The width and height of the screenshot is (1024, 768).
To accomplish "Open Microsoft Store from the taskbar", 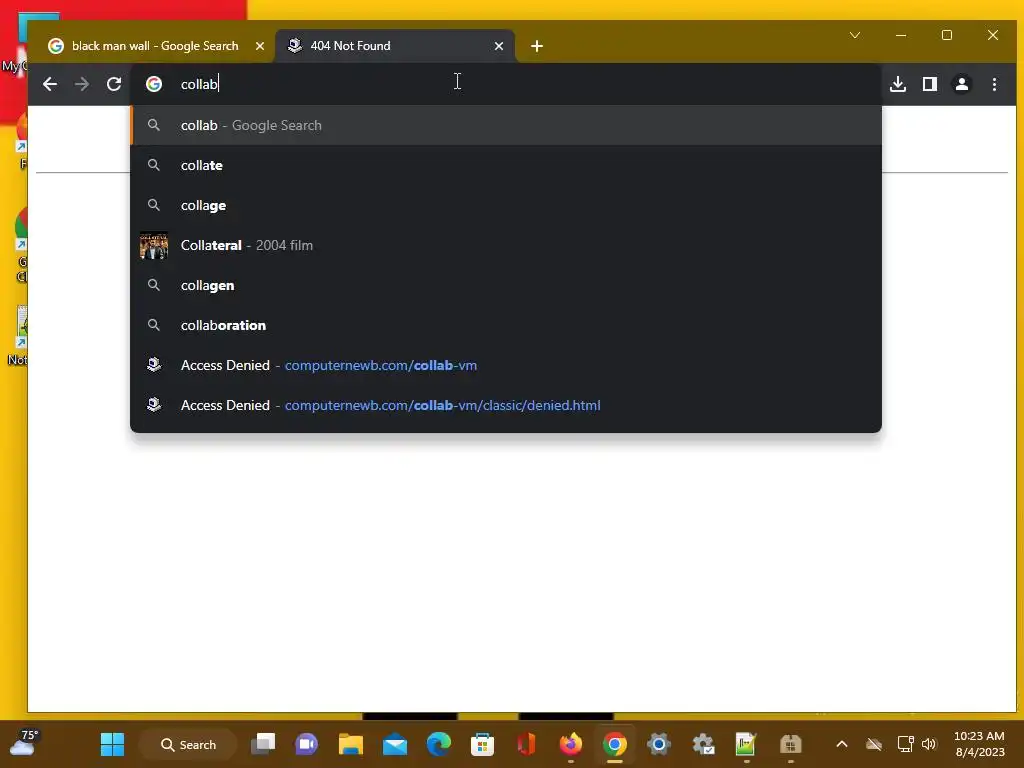I will 483,744.
